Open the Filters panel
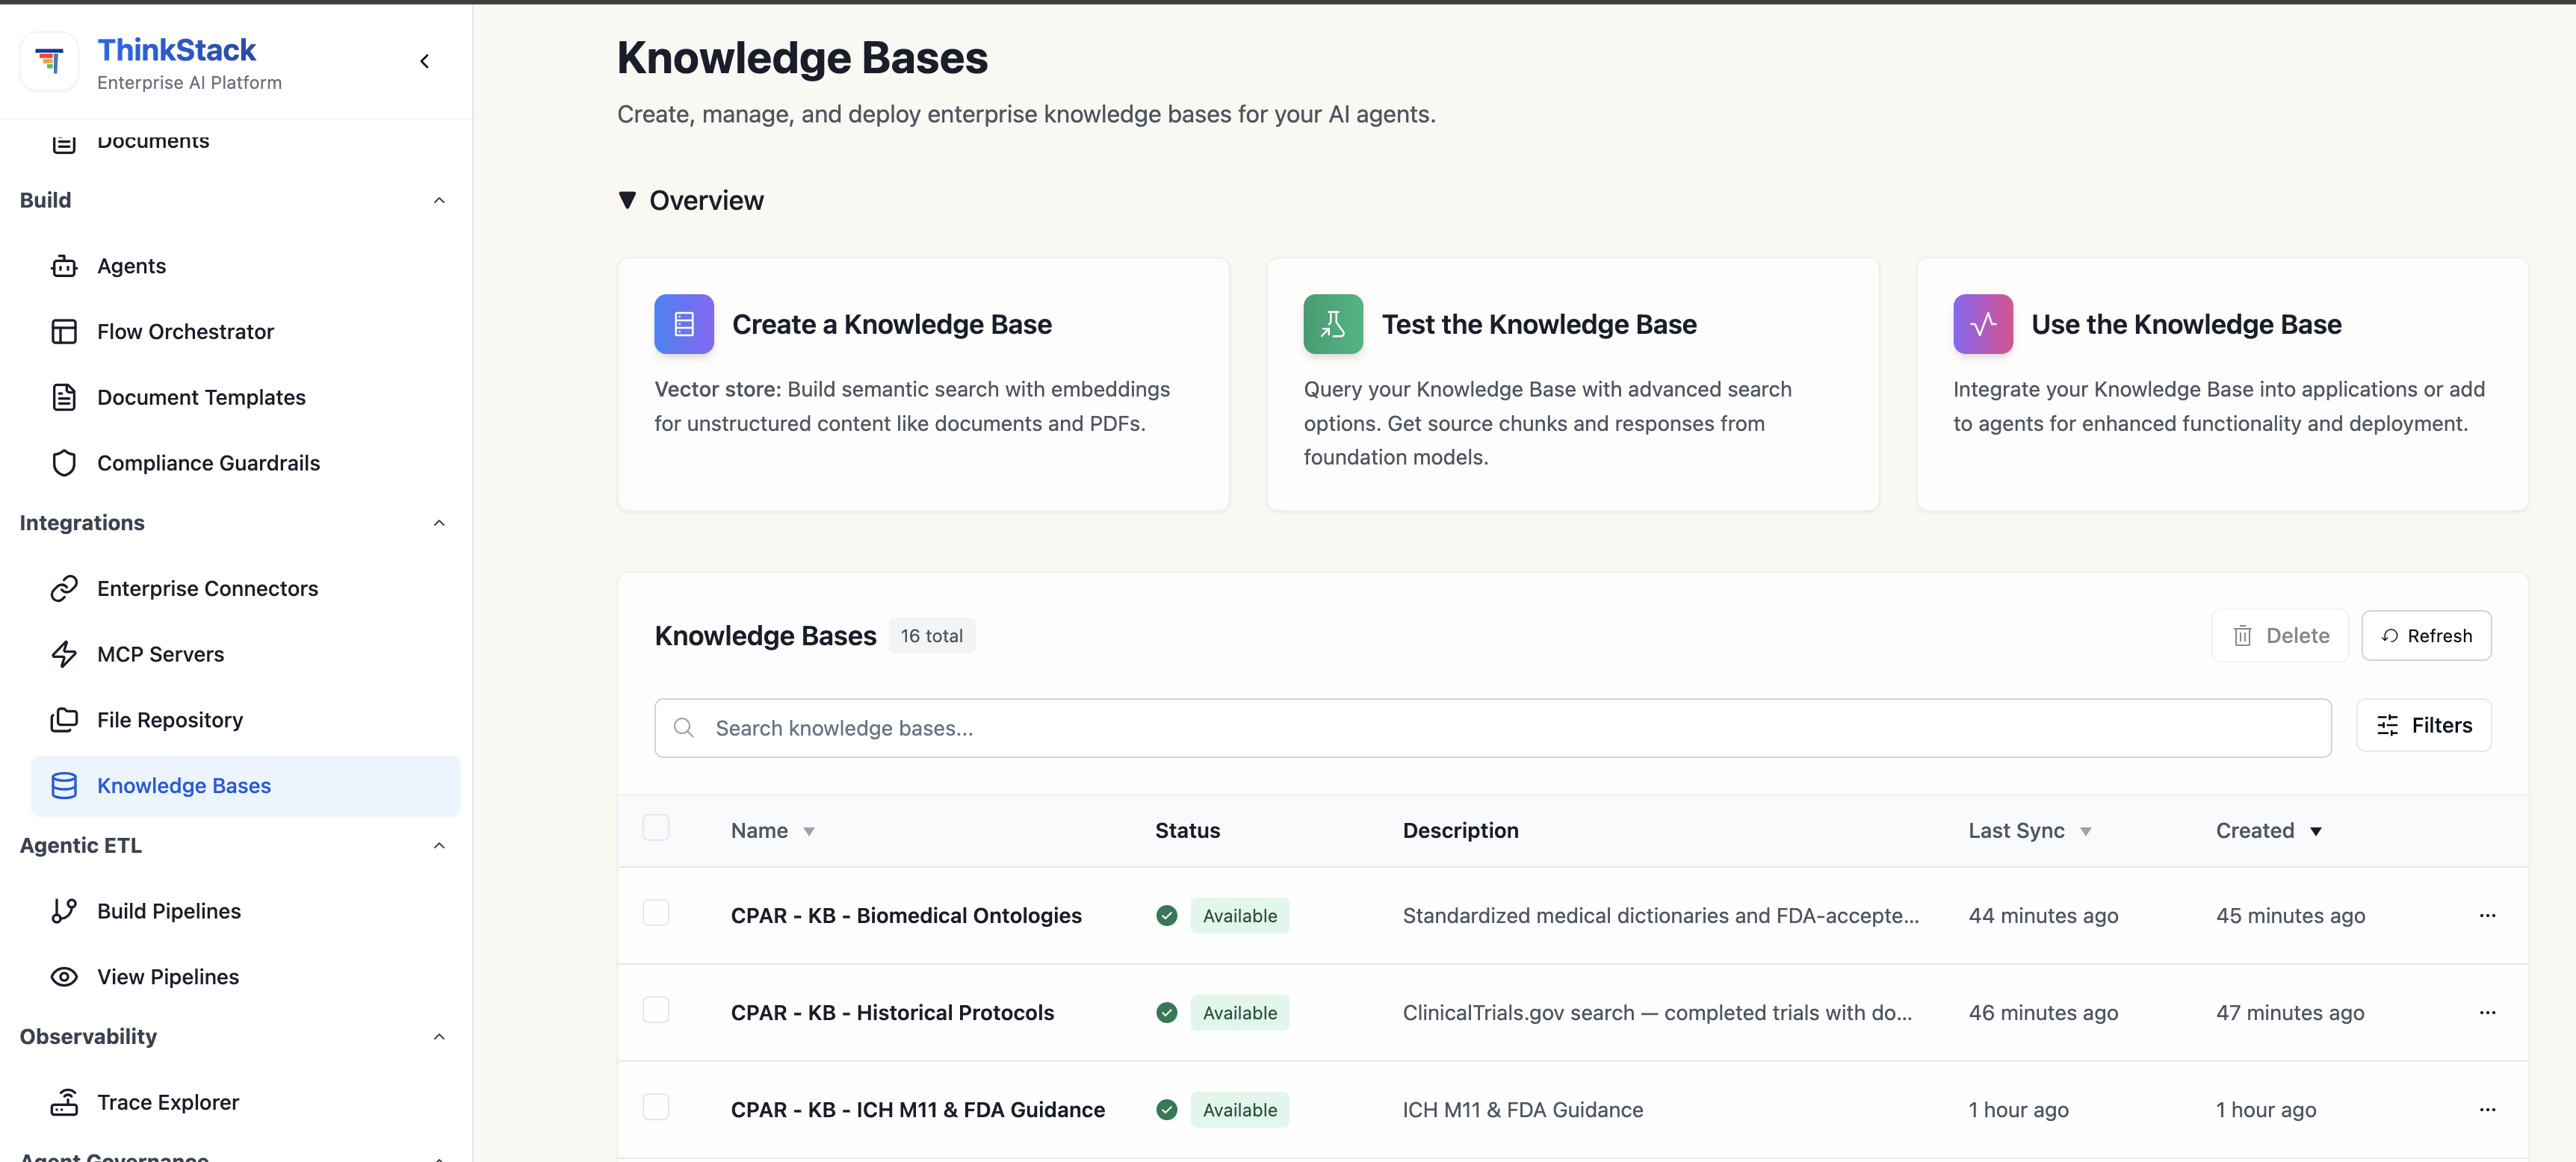 [x=2424, y=726]
